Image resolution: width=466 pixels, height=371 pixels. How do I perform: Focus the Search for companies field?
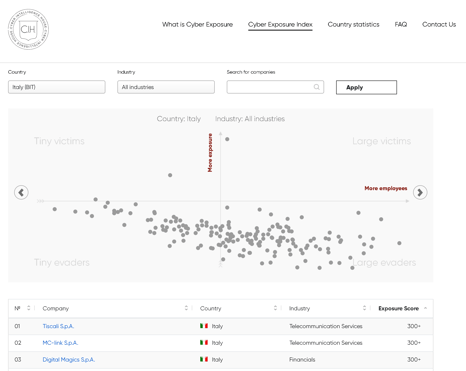point(275,87)
